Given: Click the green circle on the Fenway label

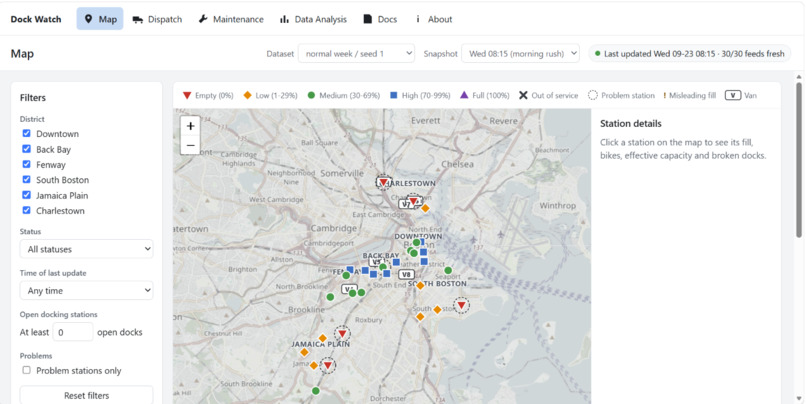Looking at the screenshot, I should tap(346, 275).
